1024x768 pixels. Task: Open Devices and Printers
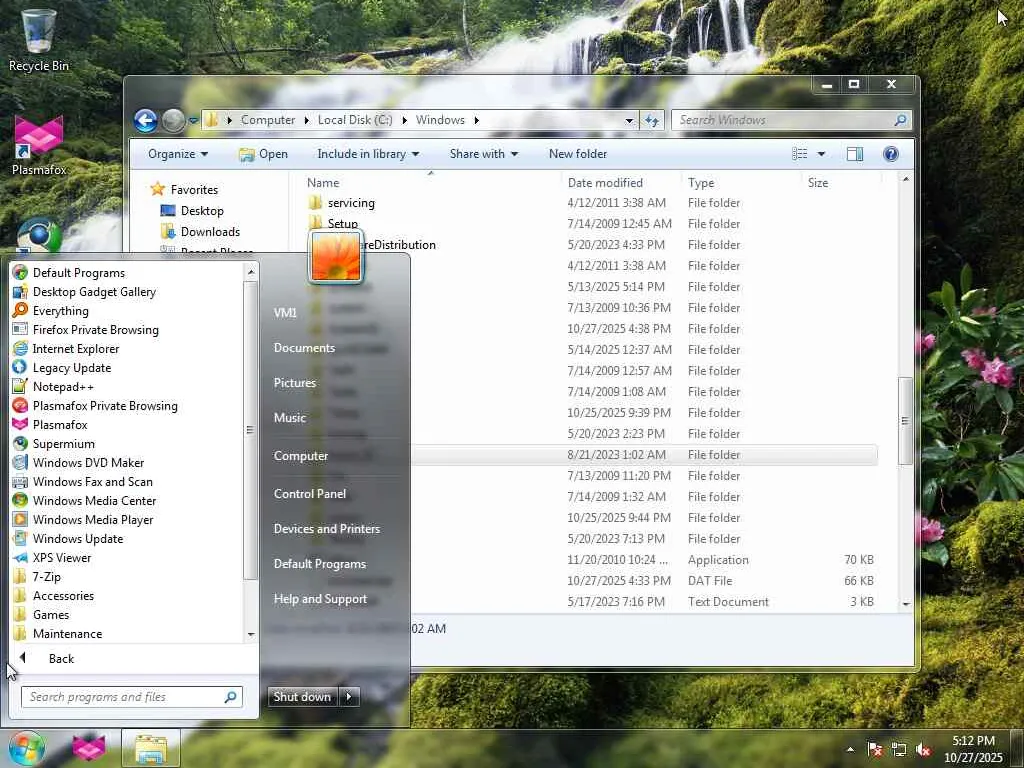327,529
